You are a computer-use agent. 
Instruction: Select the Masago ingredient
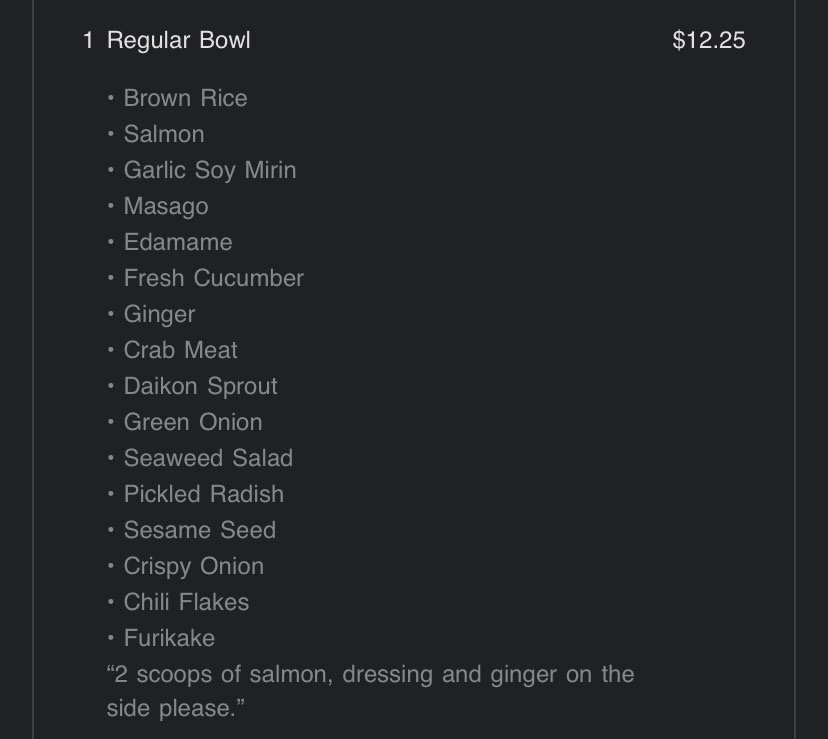coord(166,206)
